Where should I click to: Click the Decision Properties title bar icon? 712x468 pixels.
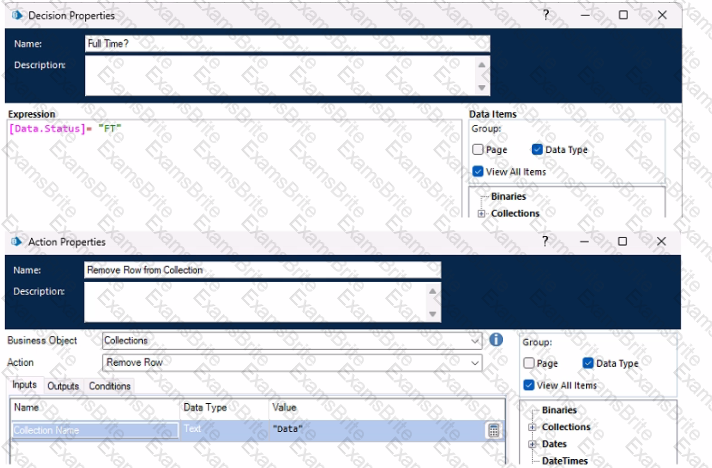coord(17,16)
